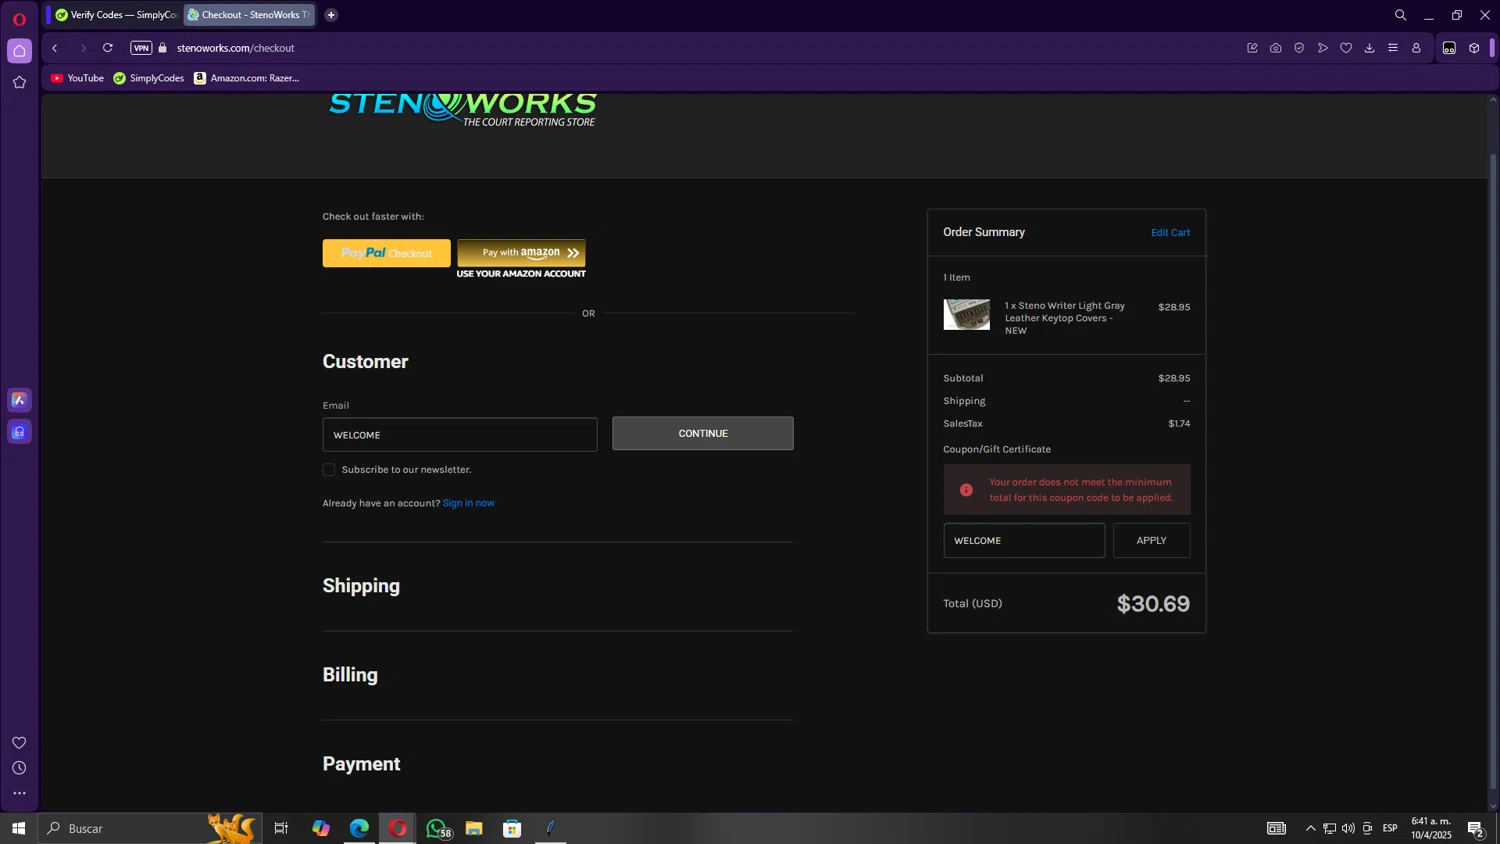Click the CONTINUE button
Screen dimensions: 1500x844
703,434
